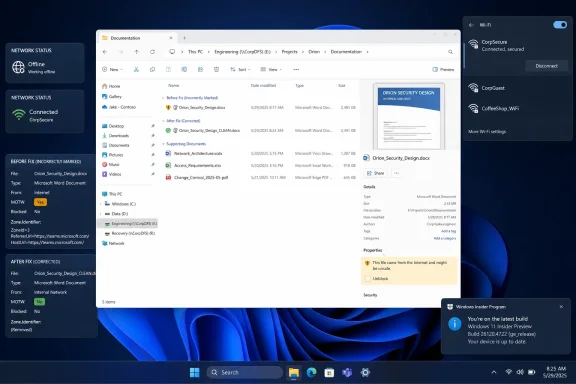Click Orion in the breadcrumb path
576x384 pixels.
pos(314,52)
